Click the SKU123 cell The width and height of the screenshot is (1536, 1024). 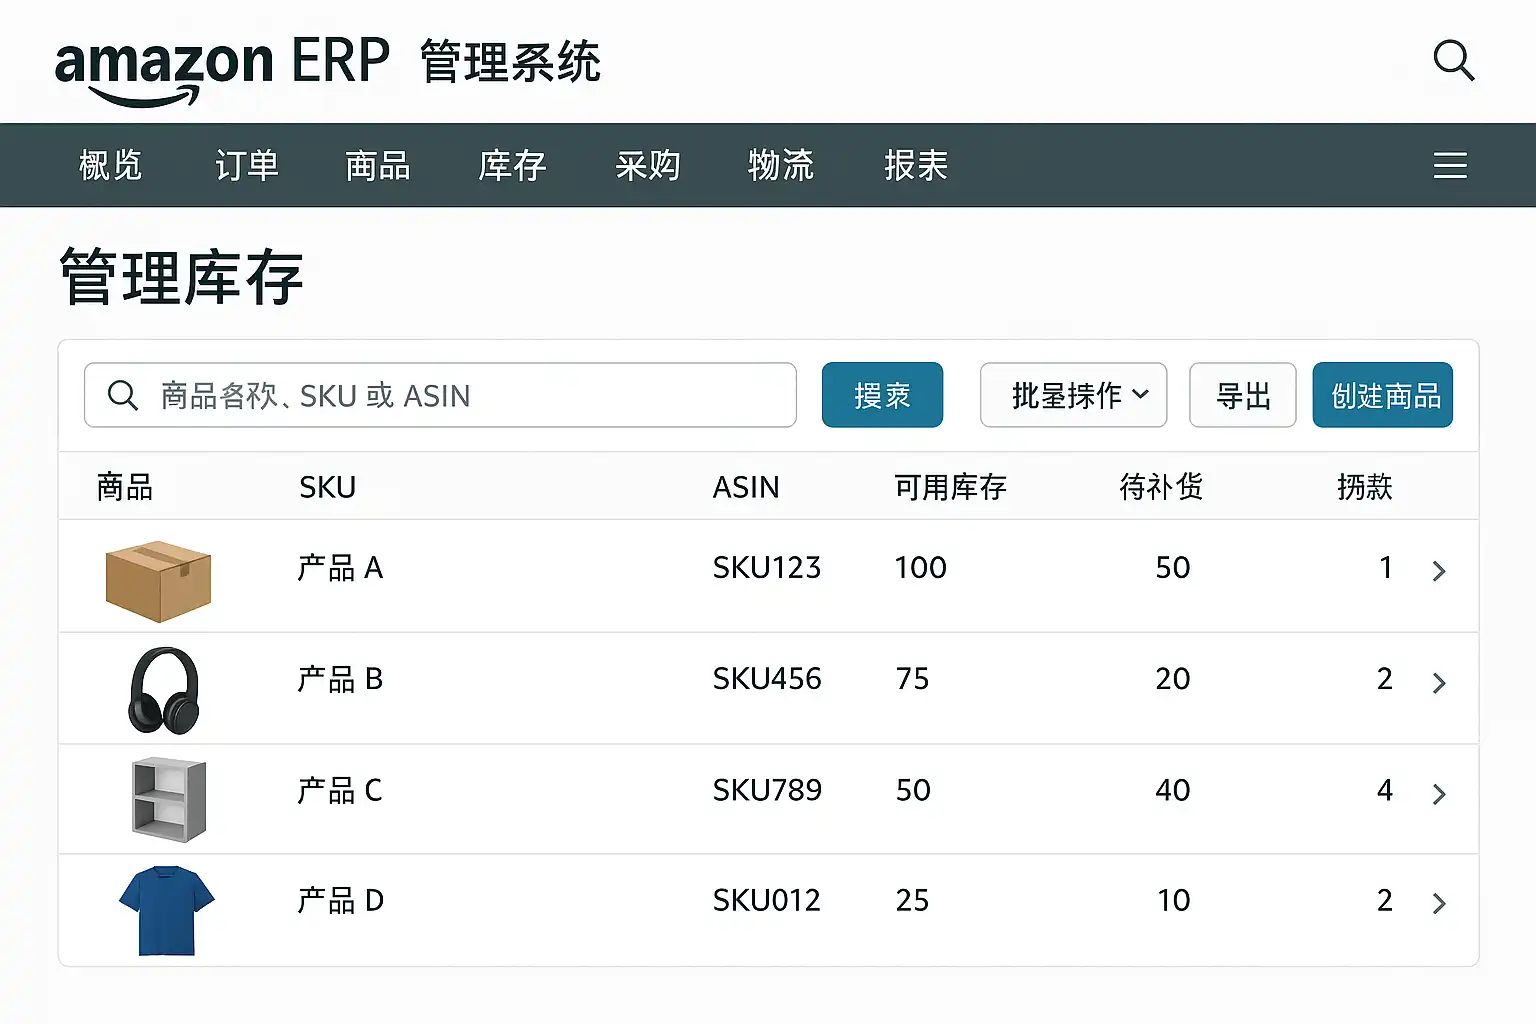tap(767, 568)
